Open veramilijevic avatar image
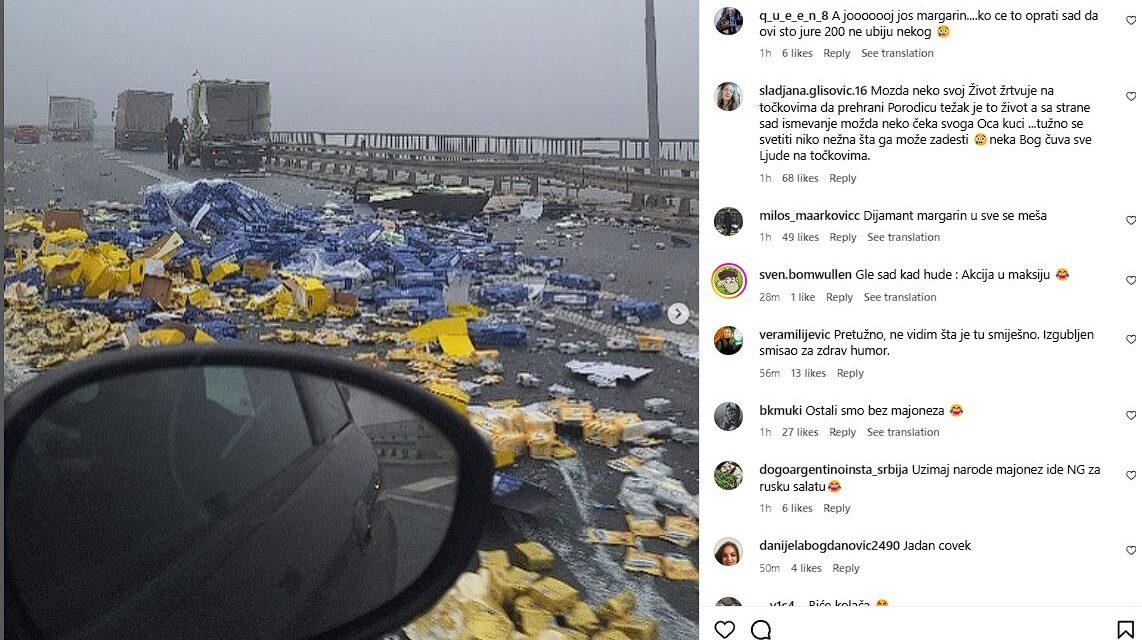Image resolution: width=1142 pixels, height=640 pixels. click(728, 341)
